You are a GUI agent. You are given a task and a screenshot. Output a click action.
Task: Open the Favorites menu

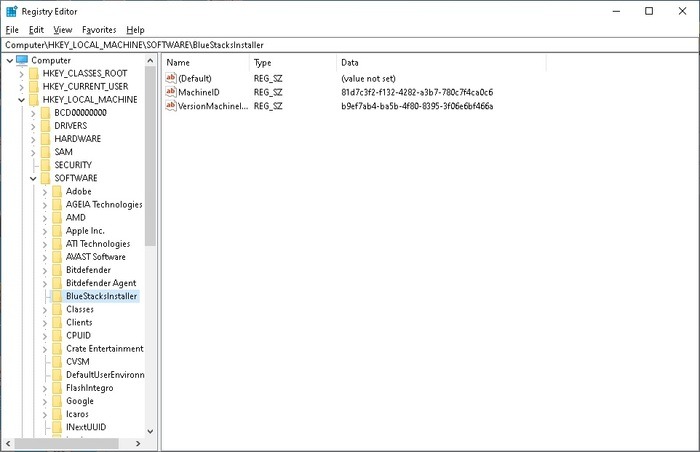coord(99,30)
